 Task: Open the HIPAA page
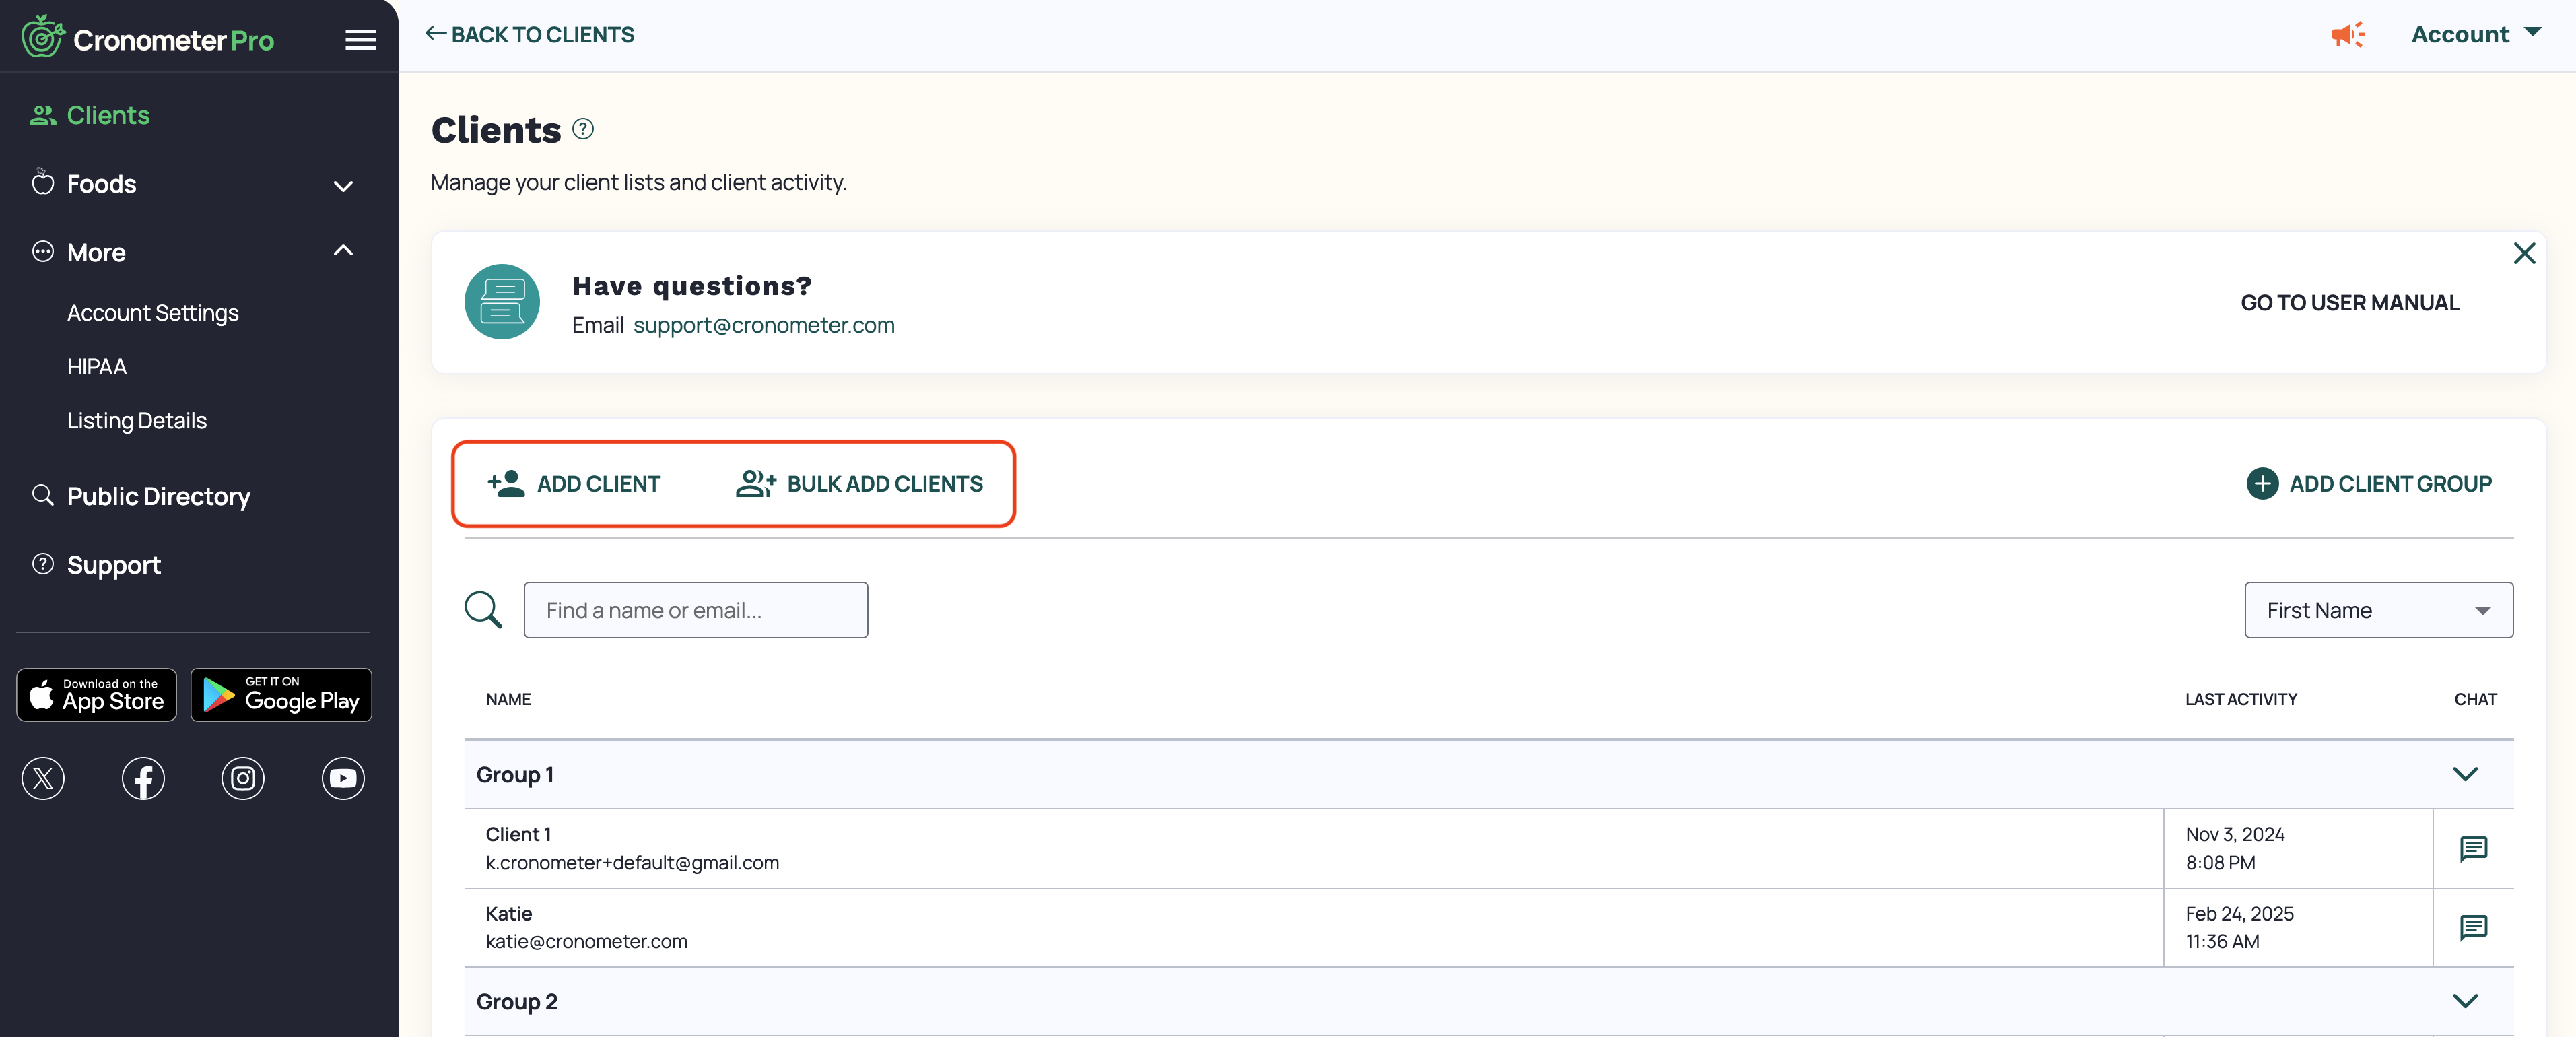[97, 367]
